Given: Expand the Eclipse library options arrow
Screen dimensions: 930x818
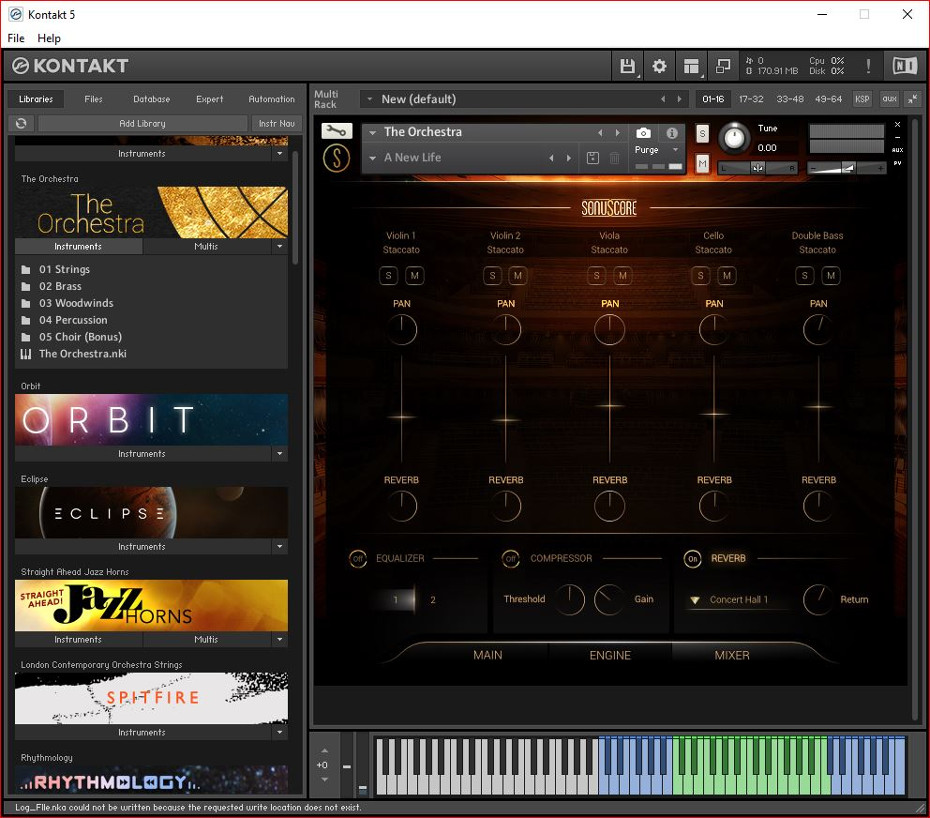Looking at the screenshot, I should click(279, 546).
